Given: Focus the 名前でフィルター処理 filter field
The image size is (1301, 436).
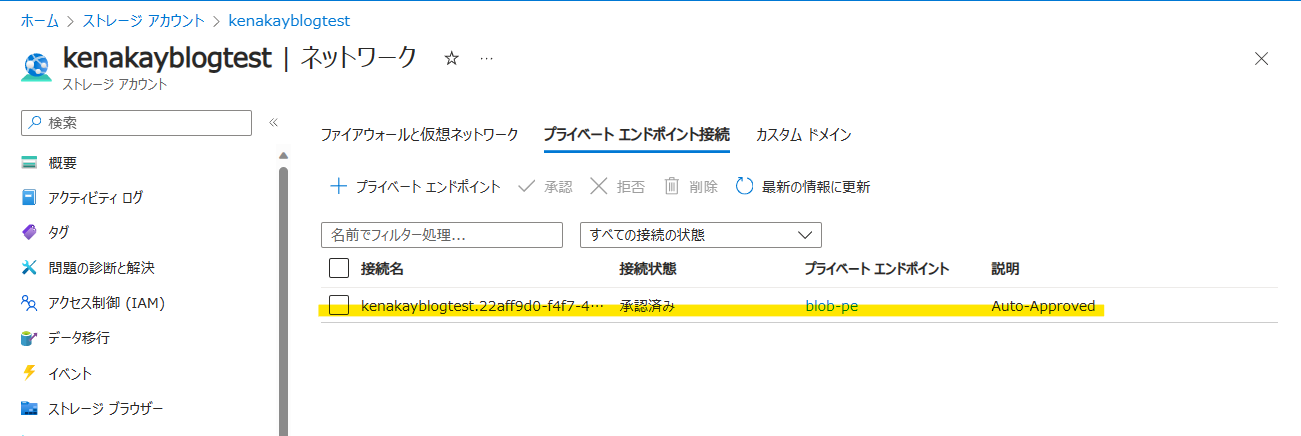Looking at the screenshot, I should pyautogui.click(x=442, y=235).
